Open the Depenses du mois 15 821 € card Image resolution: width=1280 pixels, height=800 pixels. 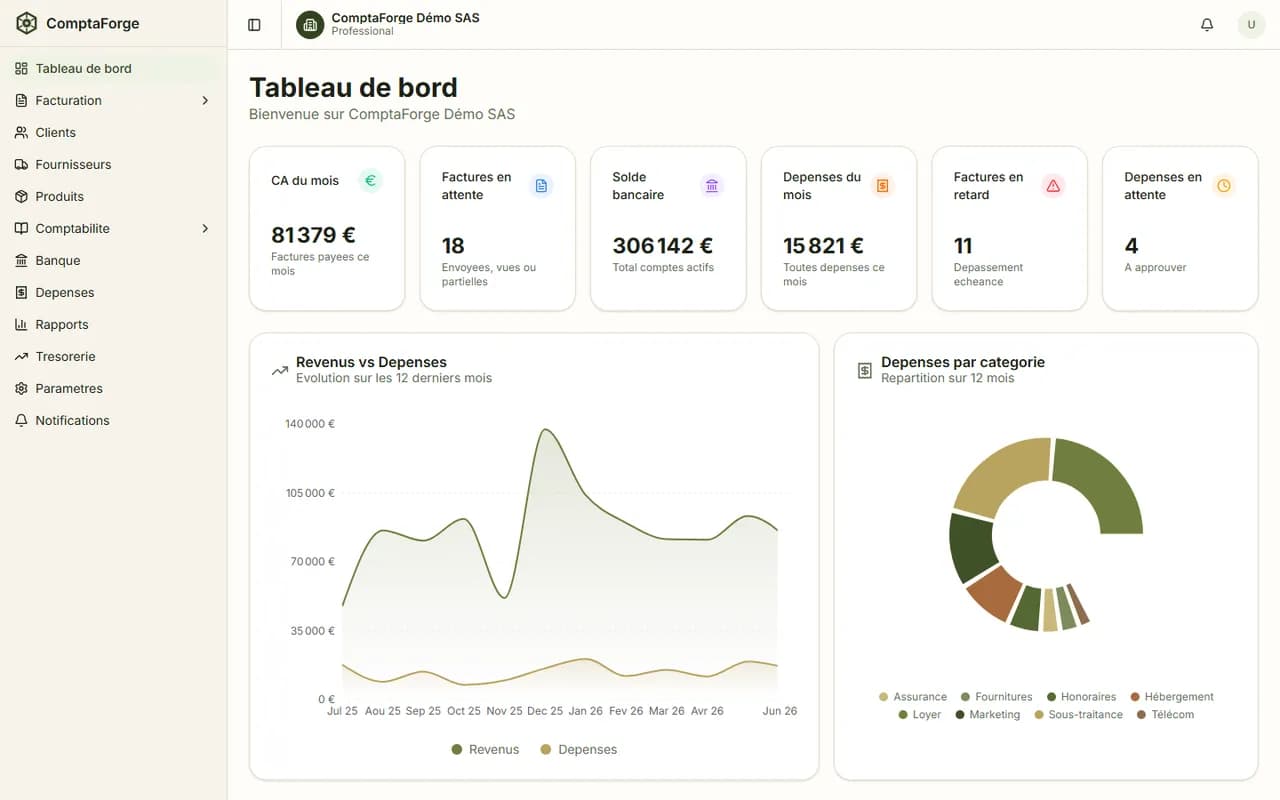[839, 229]
